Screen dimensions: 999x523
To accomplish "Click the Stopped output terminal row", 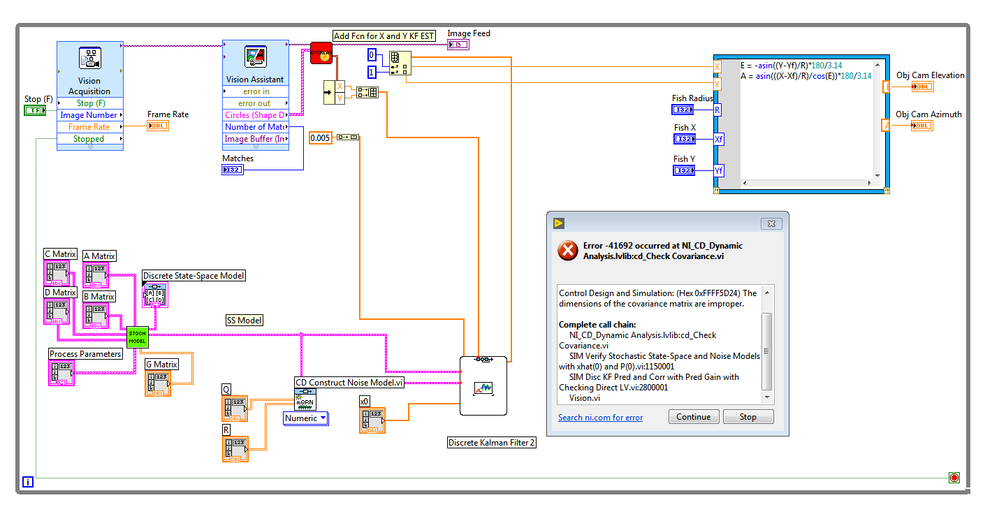I will [90, 138].
